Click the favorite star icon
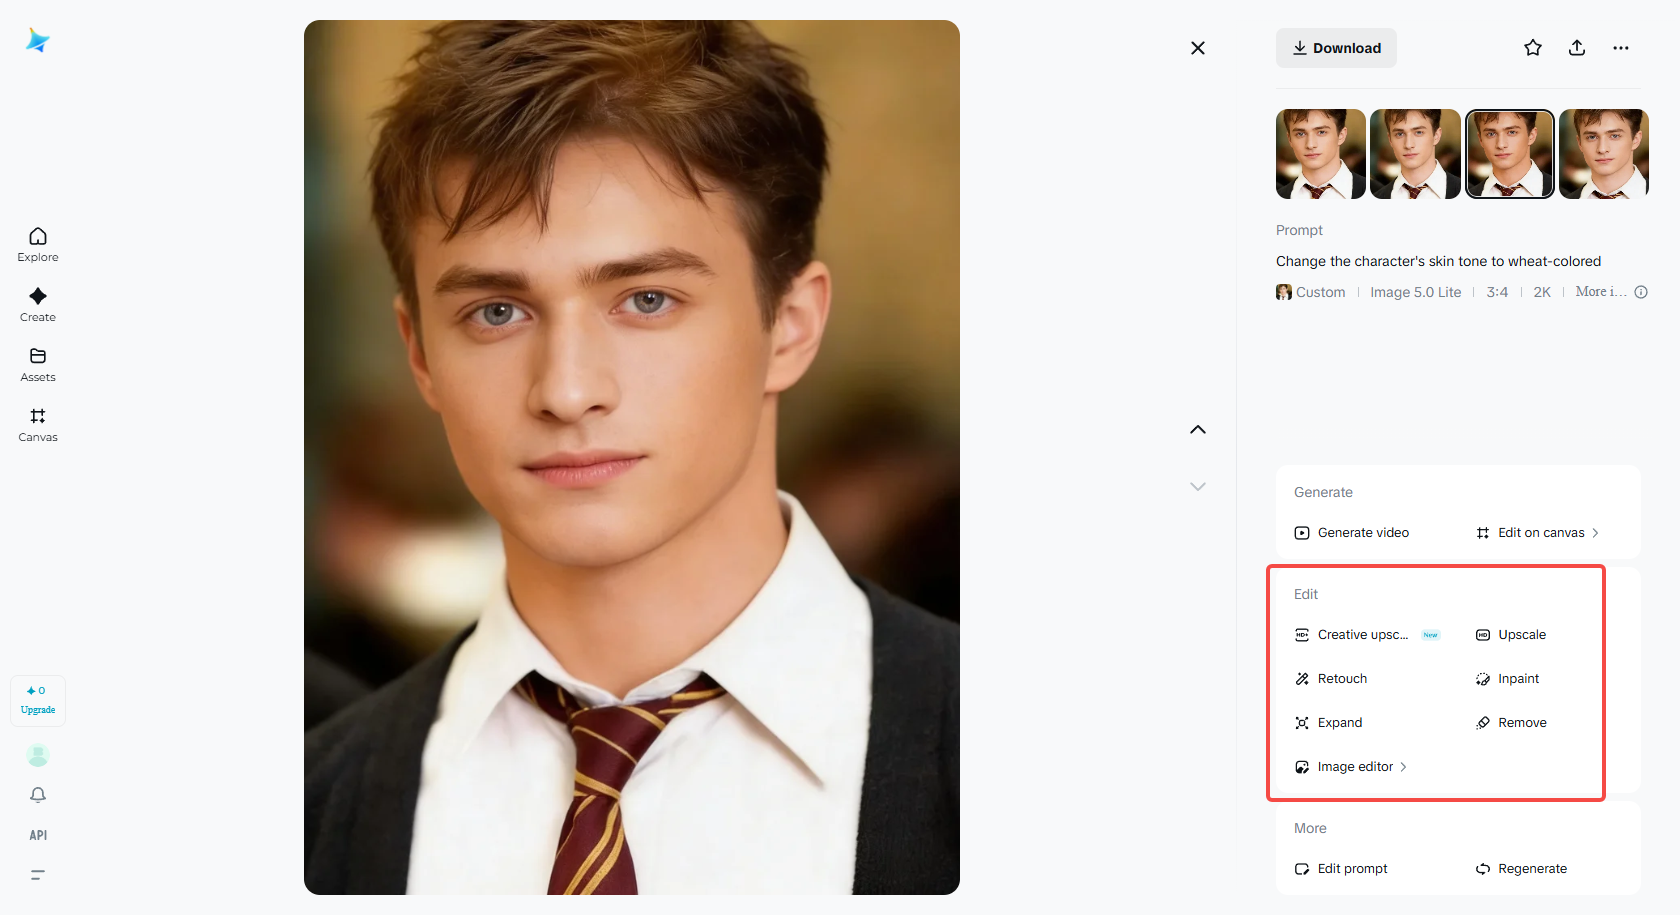The height and width of the screenshot is (915, 1680). [x=1533, y=48]
